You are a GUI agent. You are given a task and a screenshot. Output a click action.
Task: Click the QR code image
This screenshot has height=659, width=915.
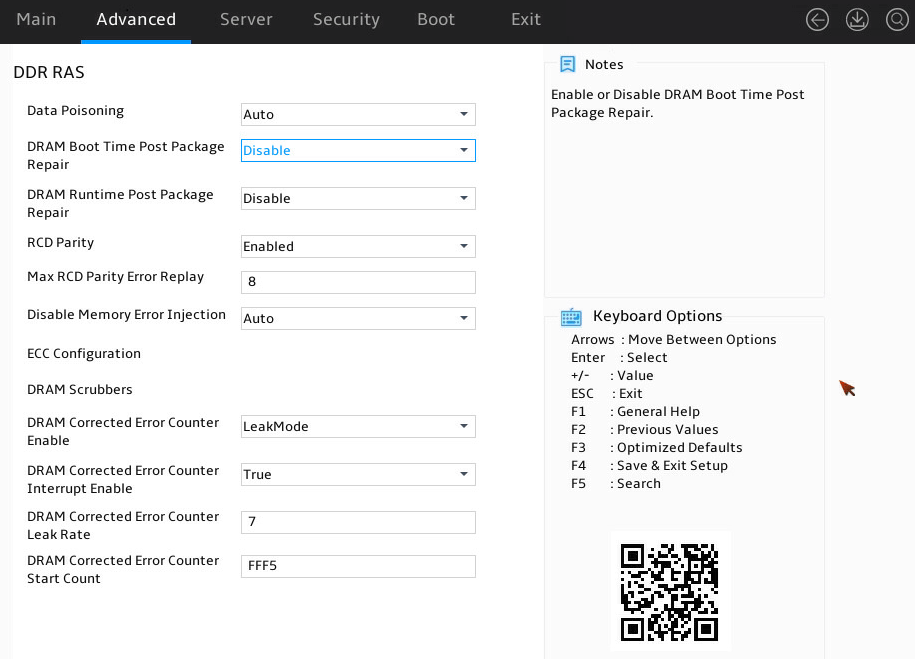[x=669, y=592]
